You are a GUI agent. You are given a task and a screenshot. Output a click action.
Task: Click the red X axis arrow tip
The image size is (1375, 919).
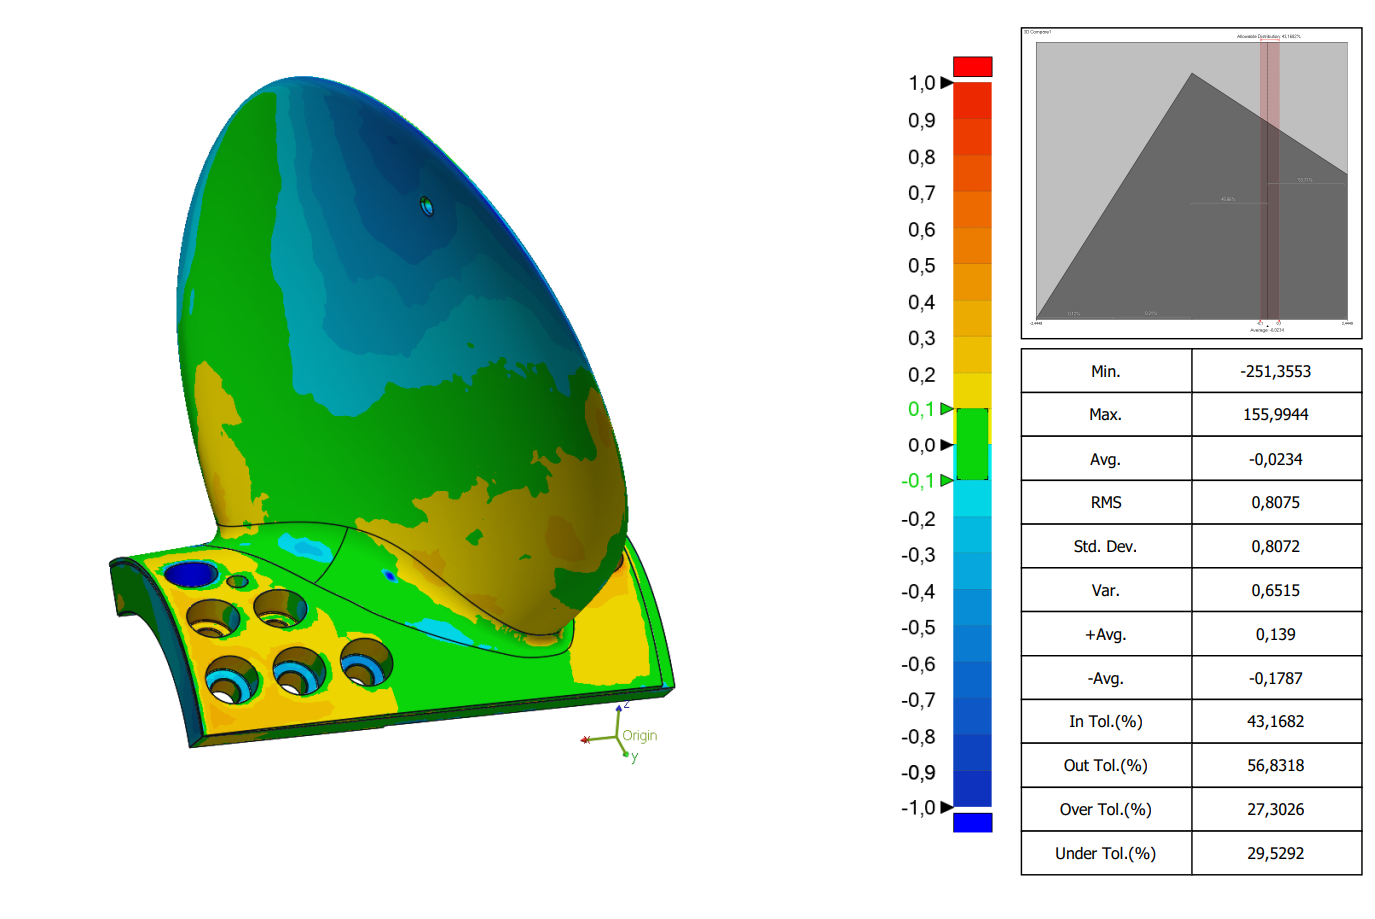(x=585, y=740)
